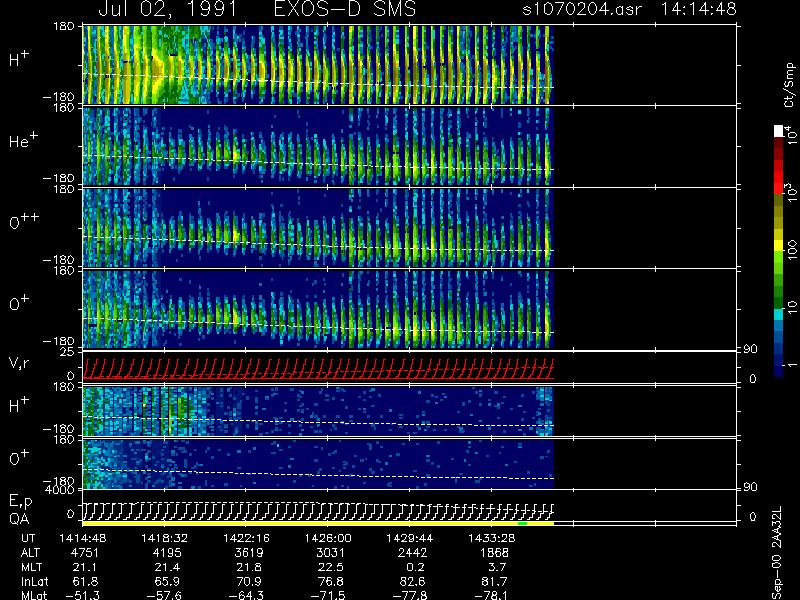Screen dimensions: 800x600
Task: Click the MLat value '-51.3'
Action: tap(82, 595)
